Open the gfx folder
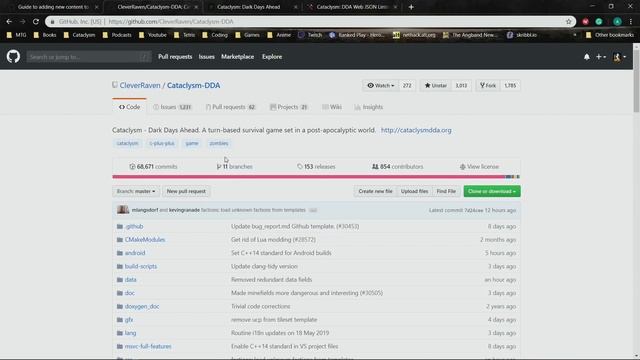640x360 pixels. 129,320
